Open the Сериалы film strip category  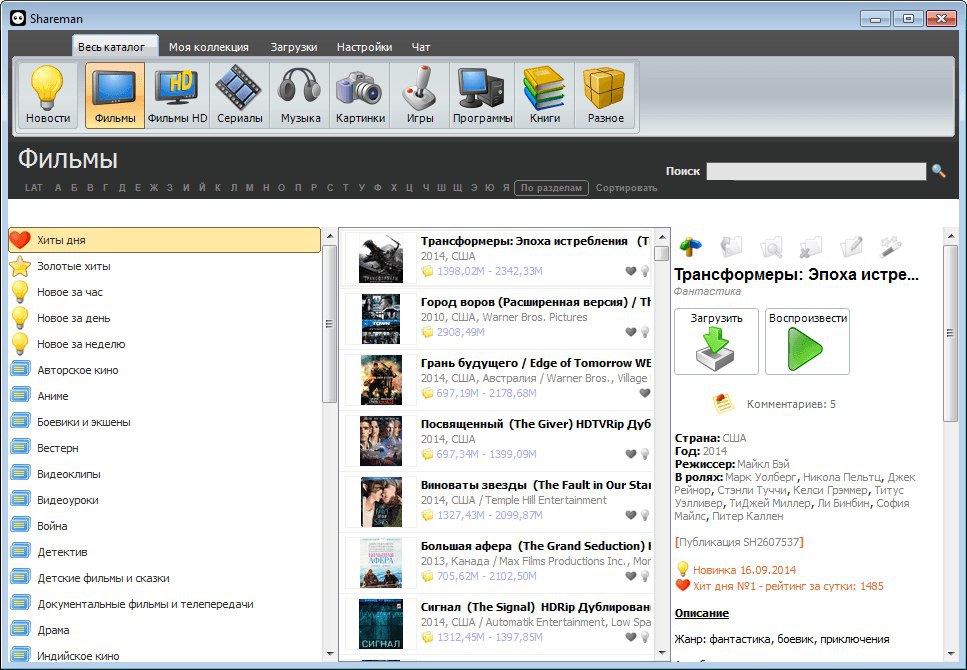click(239, 96)
